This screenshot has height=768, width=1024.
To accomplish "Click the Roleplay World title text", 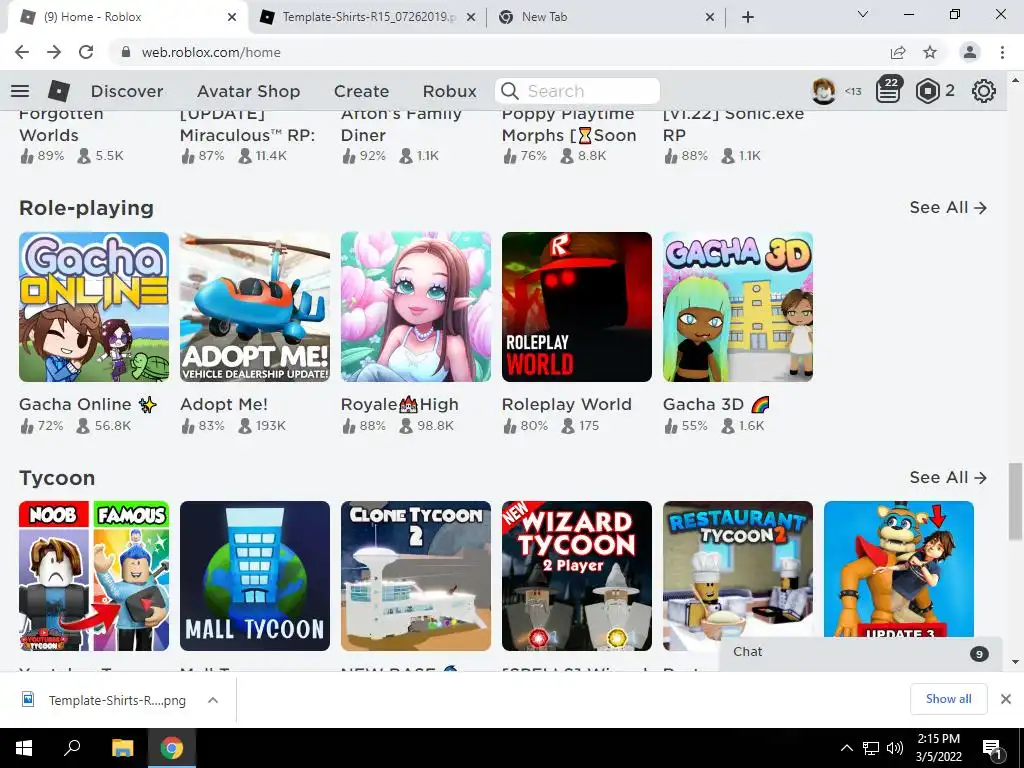I will coord(567,404).
